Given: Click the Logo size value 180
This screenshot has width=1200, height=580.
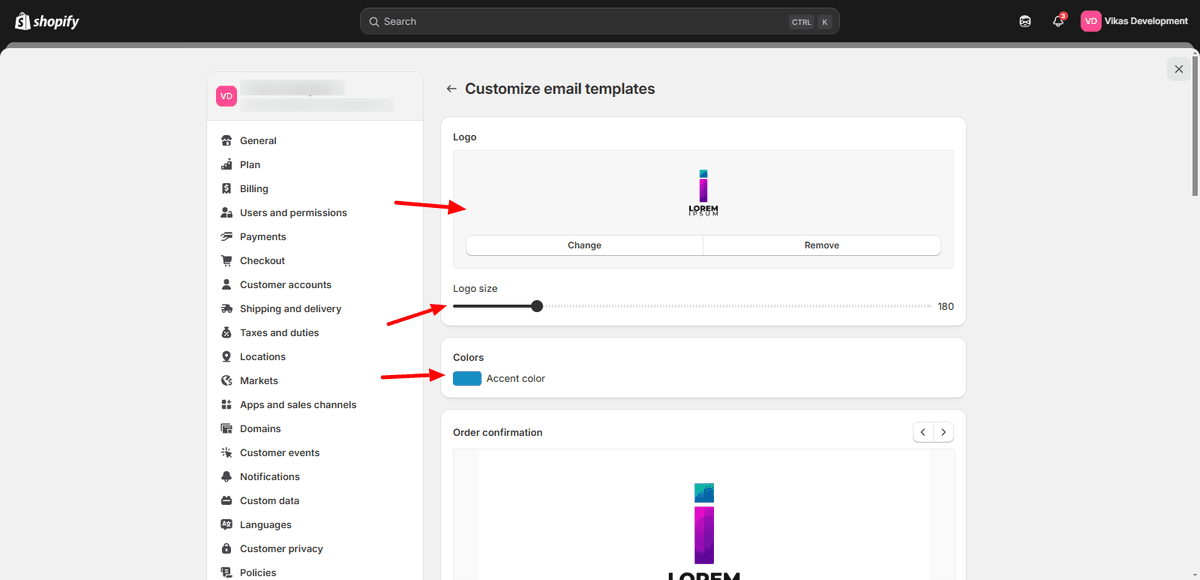Looking at the screenshot, I should pos(945,306).
